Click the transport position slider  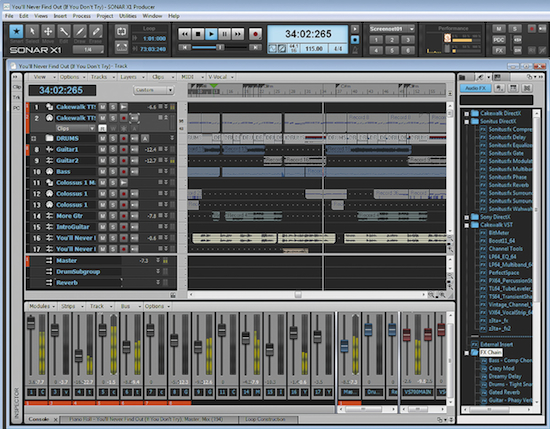pyautogui.click(x=220, y=47)
